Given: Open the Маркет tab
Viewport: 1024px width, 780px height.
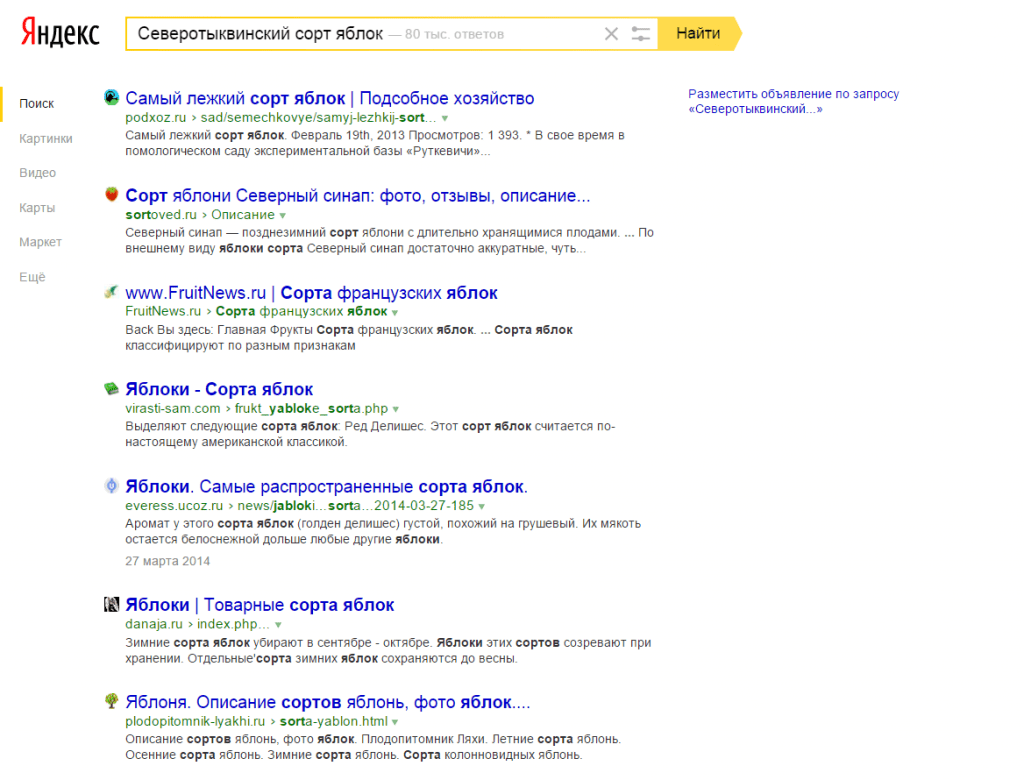Looking at the screenshot, I should coord(40,242).
